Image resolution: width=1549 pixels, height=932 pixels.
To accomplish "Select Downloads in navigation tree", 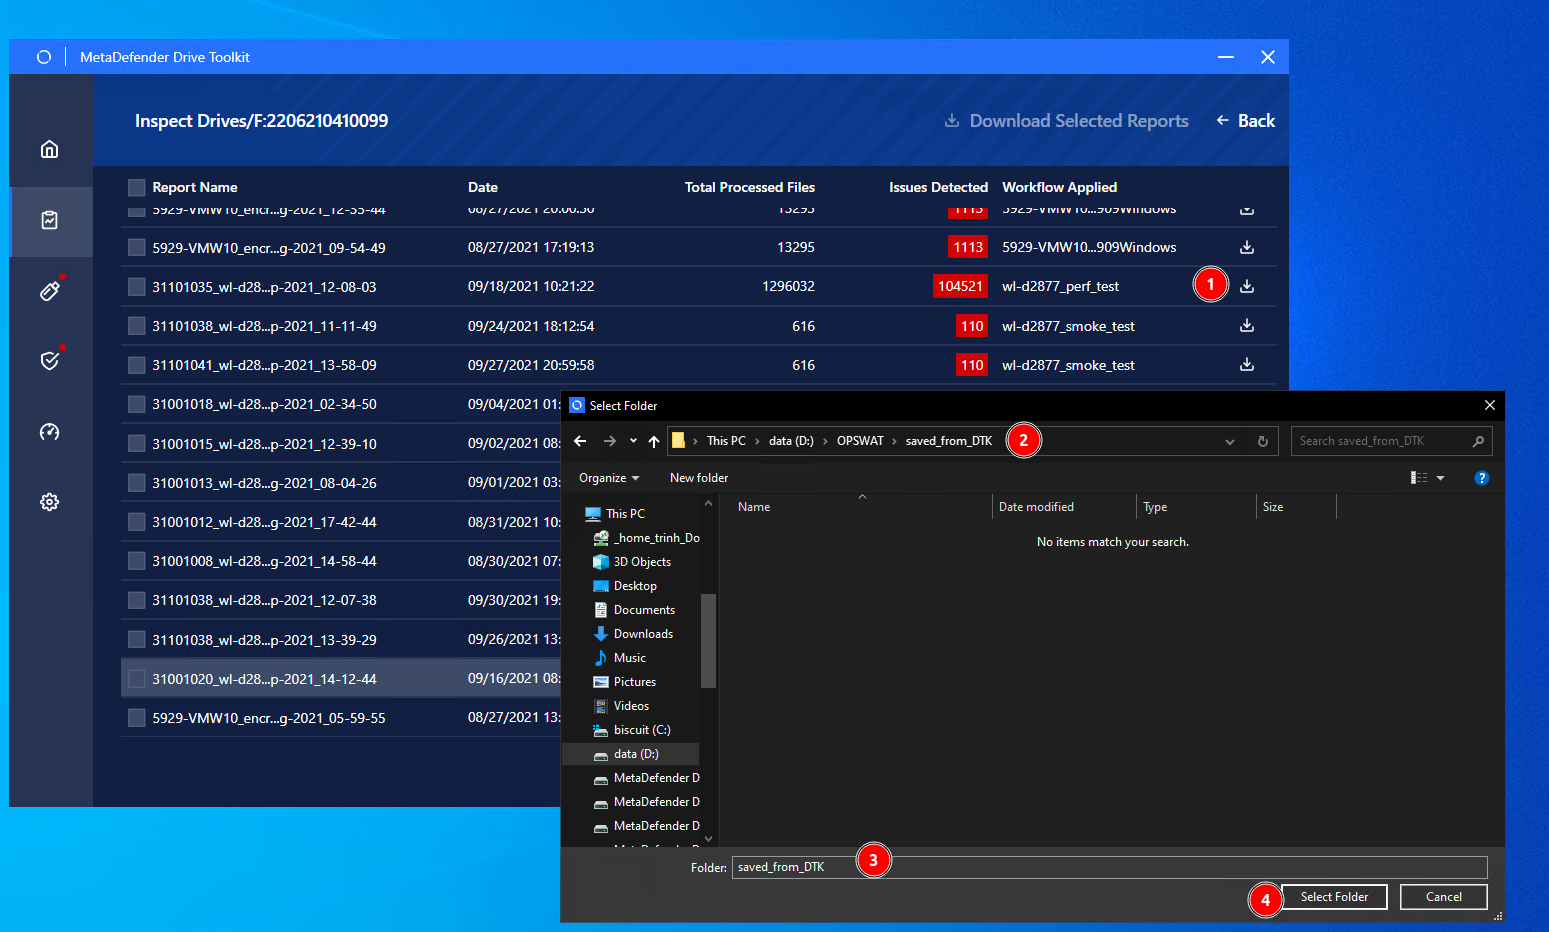I will click(x=643, y=634).
